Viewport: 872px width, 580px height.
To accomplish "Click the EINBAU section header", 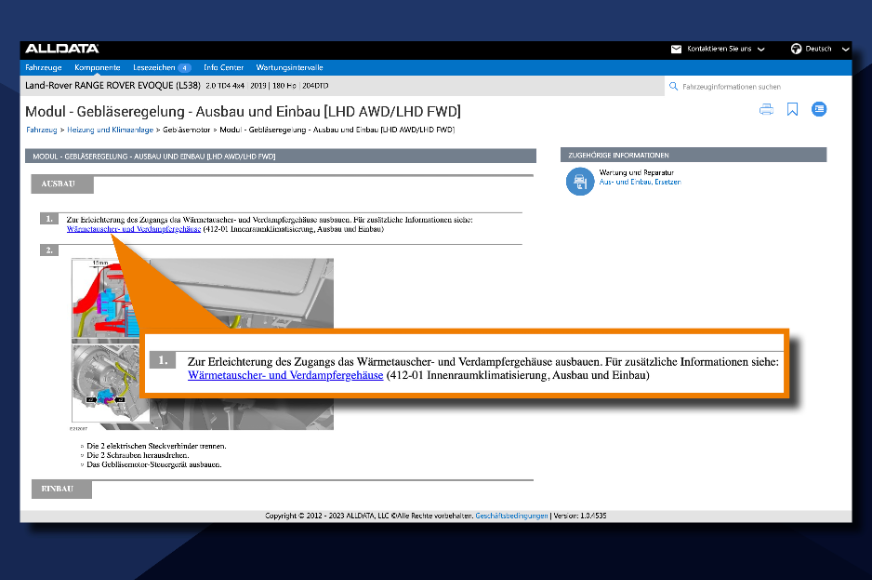I will [61, 489].
